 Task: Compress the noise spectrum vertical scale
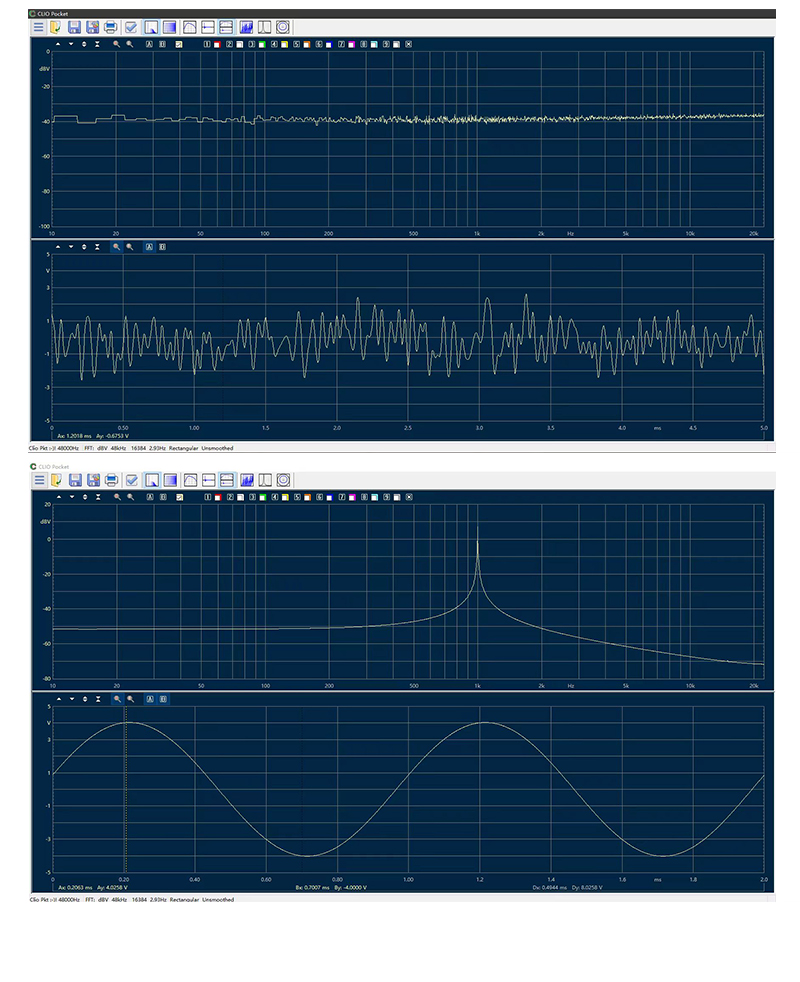[97, 44]
